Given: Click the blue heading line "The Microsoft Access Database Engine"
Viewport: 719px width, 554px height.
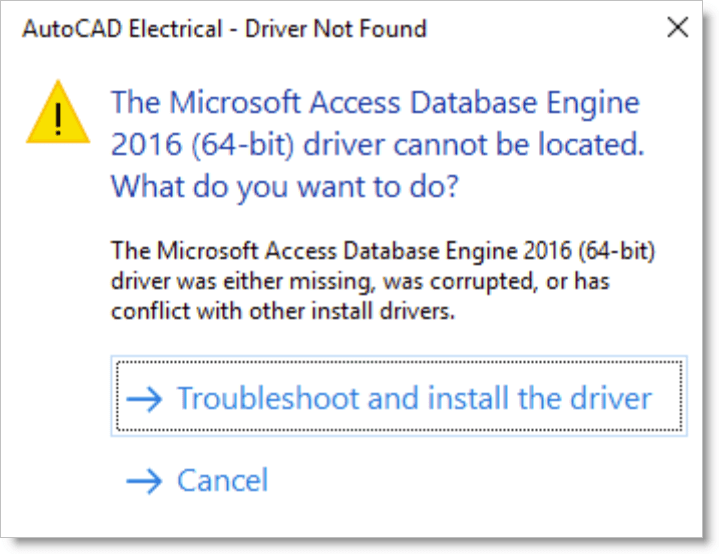Looking at the screenshot, I should 375,102.
